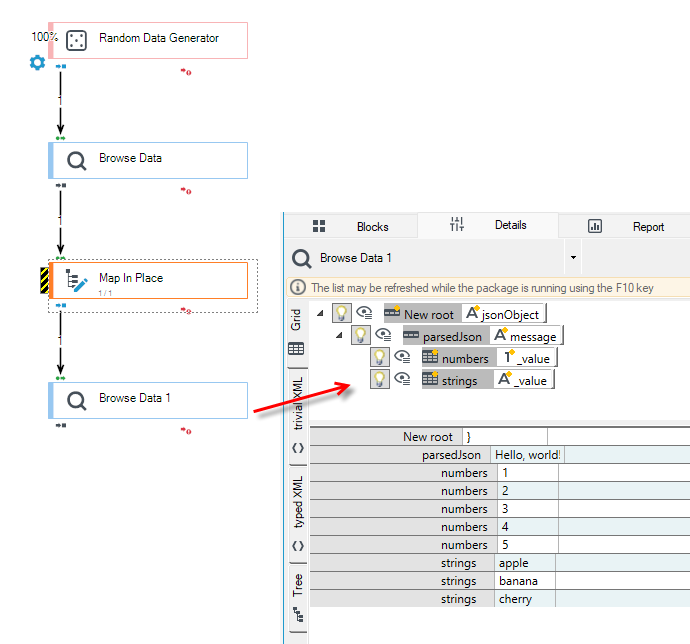
Task: Click the Browse Data magnifier icon
Action: click(x=76, y=161)
